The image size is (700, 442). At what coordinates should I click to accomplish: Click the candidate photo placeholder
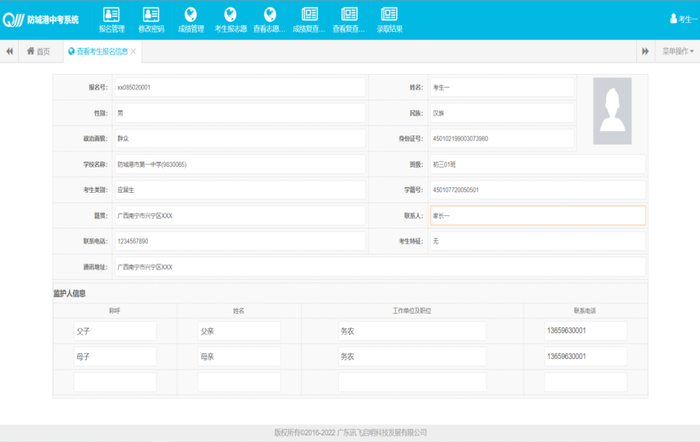coord(612,110)
